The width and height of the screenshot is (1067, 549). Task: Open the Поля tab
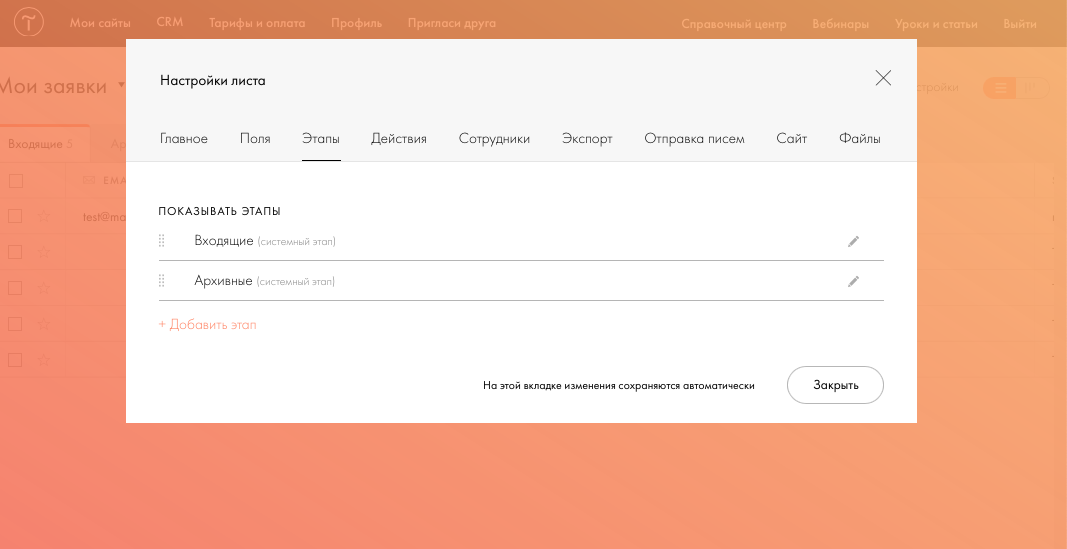pyautogui.click(x=255, y=139)
